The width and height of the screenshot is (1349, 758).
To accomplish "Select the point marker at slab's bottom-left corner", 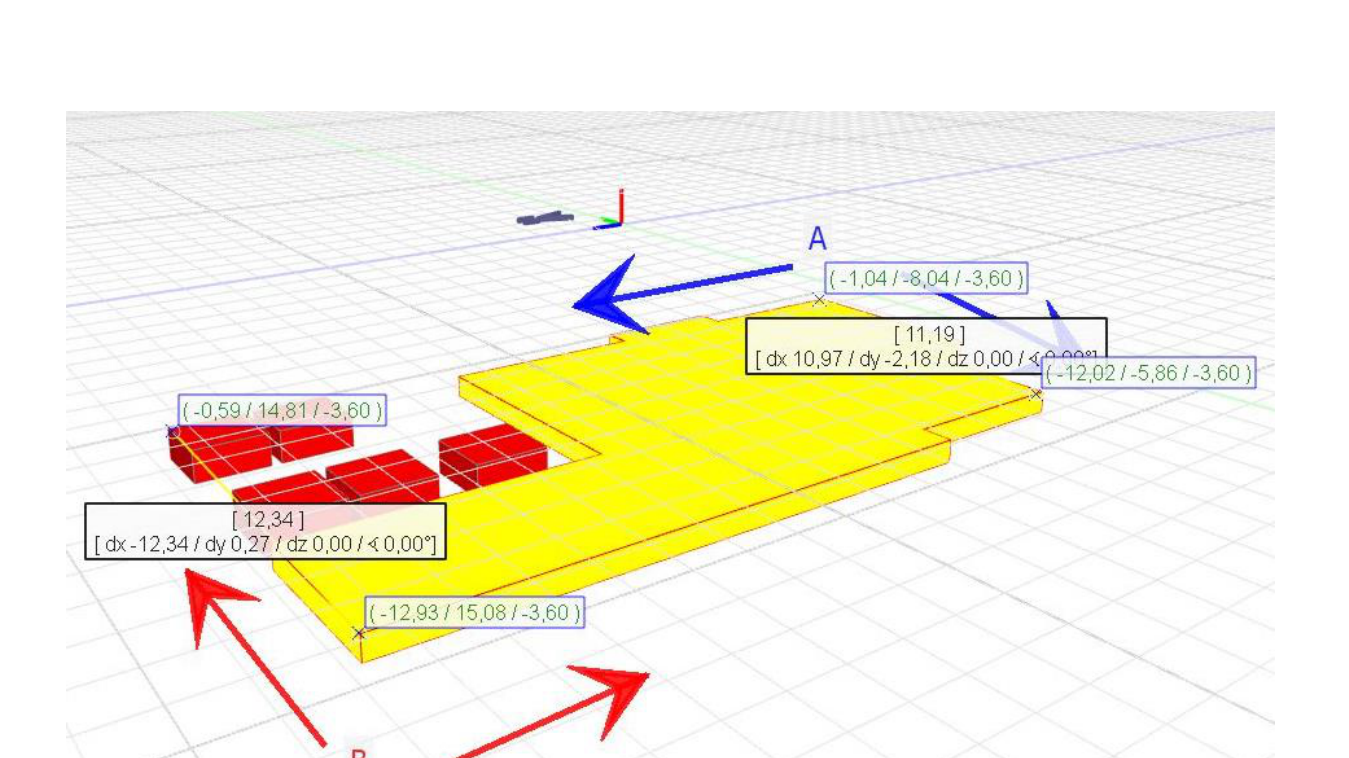I will [359, 633].
